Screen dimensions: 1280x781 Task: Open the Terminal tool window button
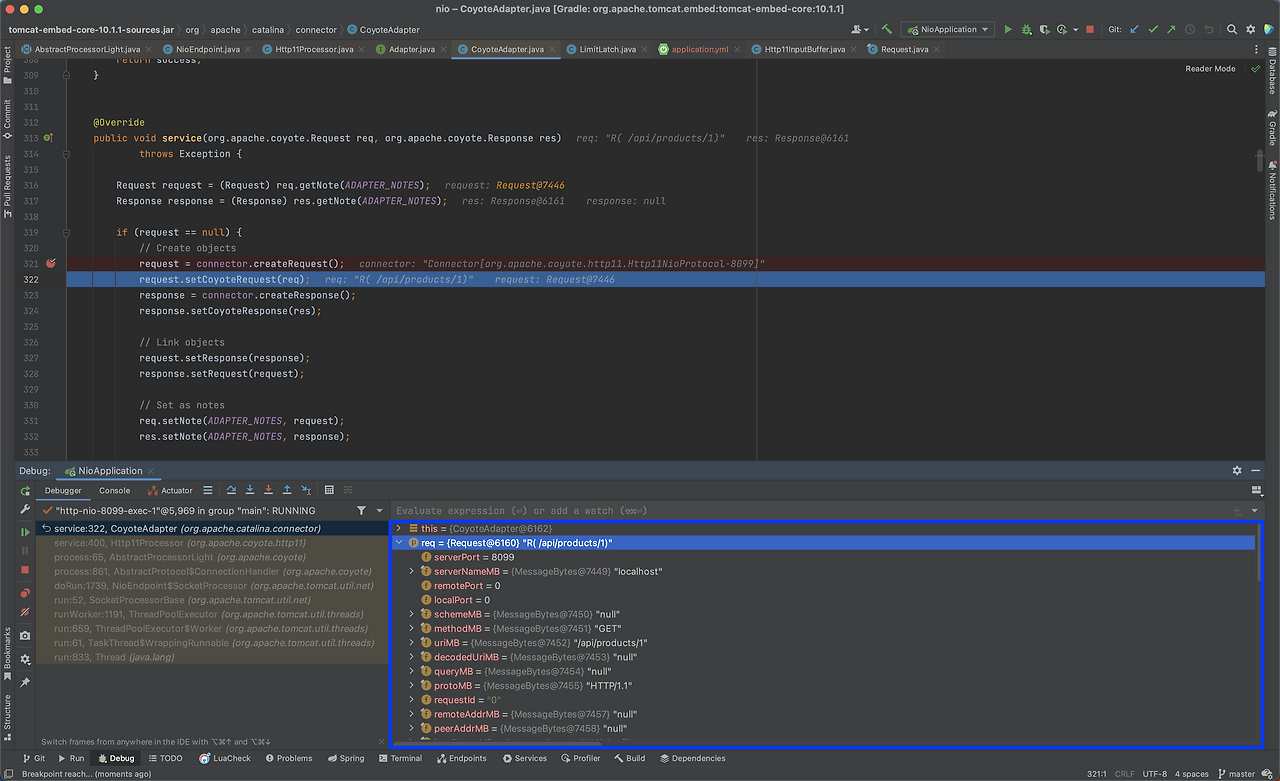point(399,758)
